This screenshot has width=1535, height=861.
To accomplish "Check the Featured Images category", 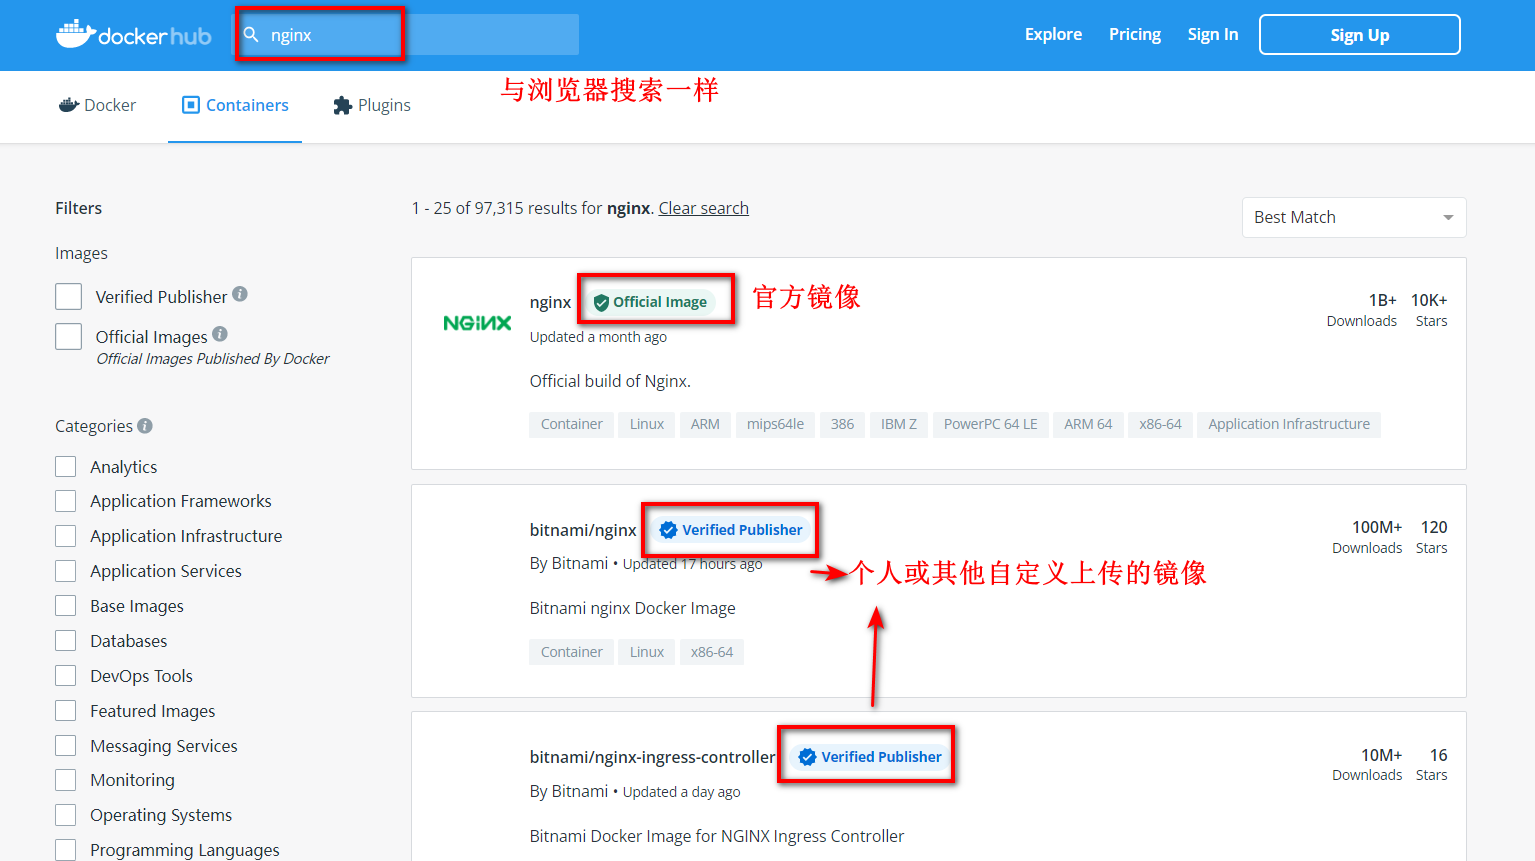I will tap(66, 711).
